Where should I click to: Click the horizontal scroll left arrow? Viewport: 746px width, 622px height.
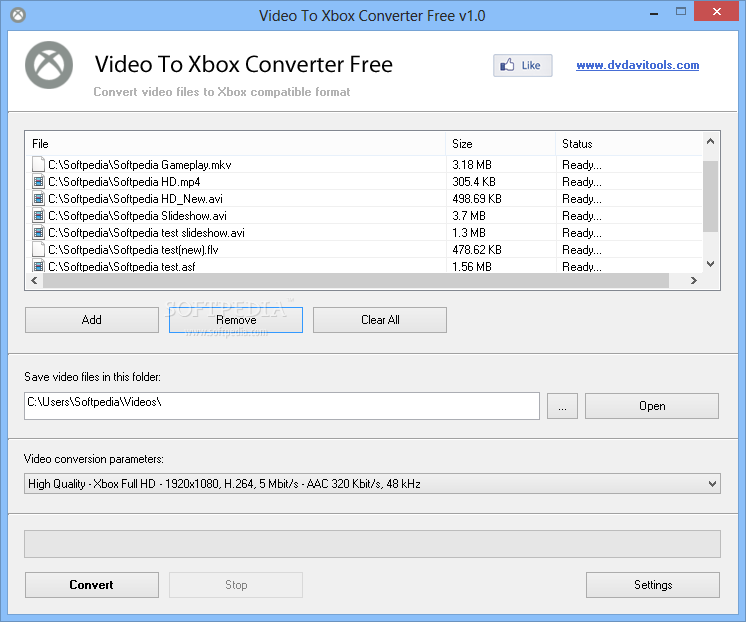[x=34, y=280]
